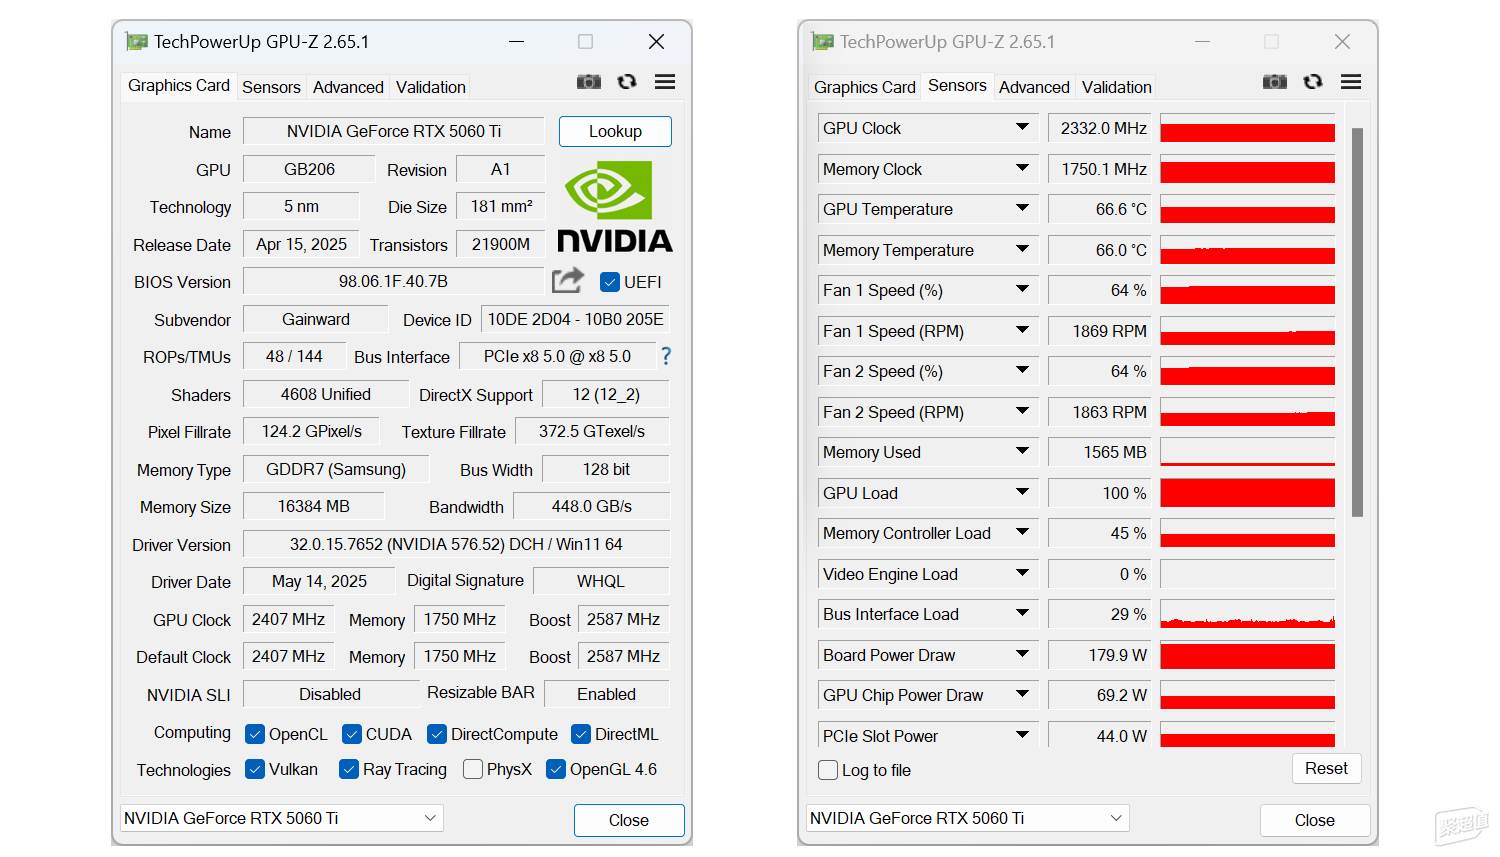
Task: Click the NVIDIA logo image
Action: [614, 206]
